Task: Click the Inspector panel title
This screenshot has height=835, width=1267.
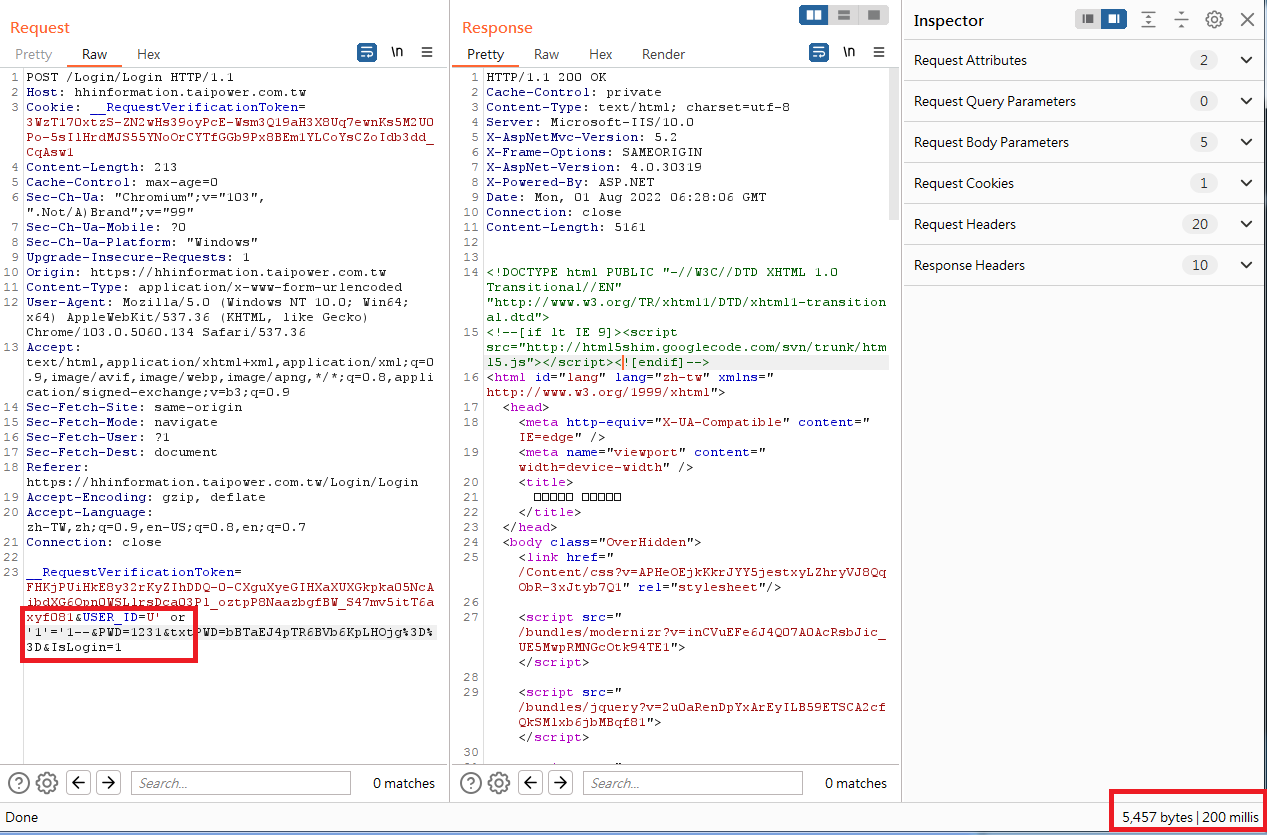Action: (x=949, y=20)
